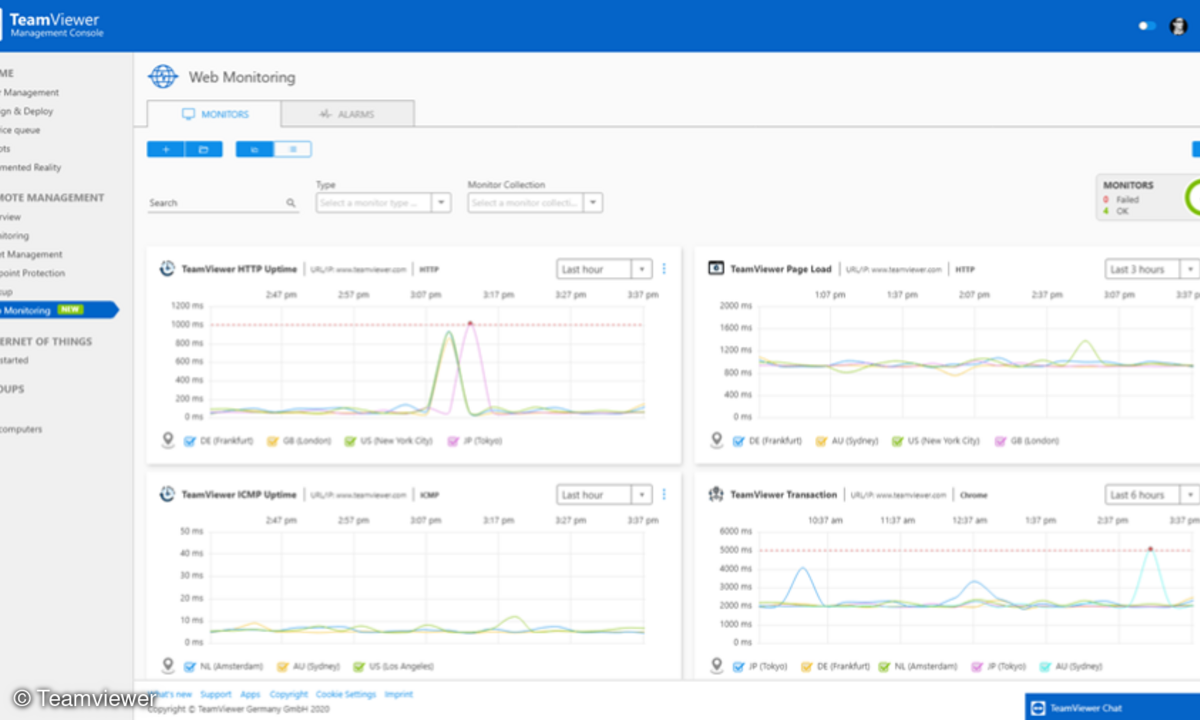1200x720 pixels.
Task: Open the TeamViewer Chat button
Action: pyautogui.click(x=1112, y=707)
